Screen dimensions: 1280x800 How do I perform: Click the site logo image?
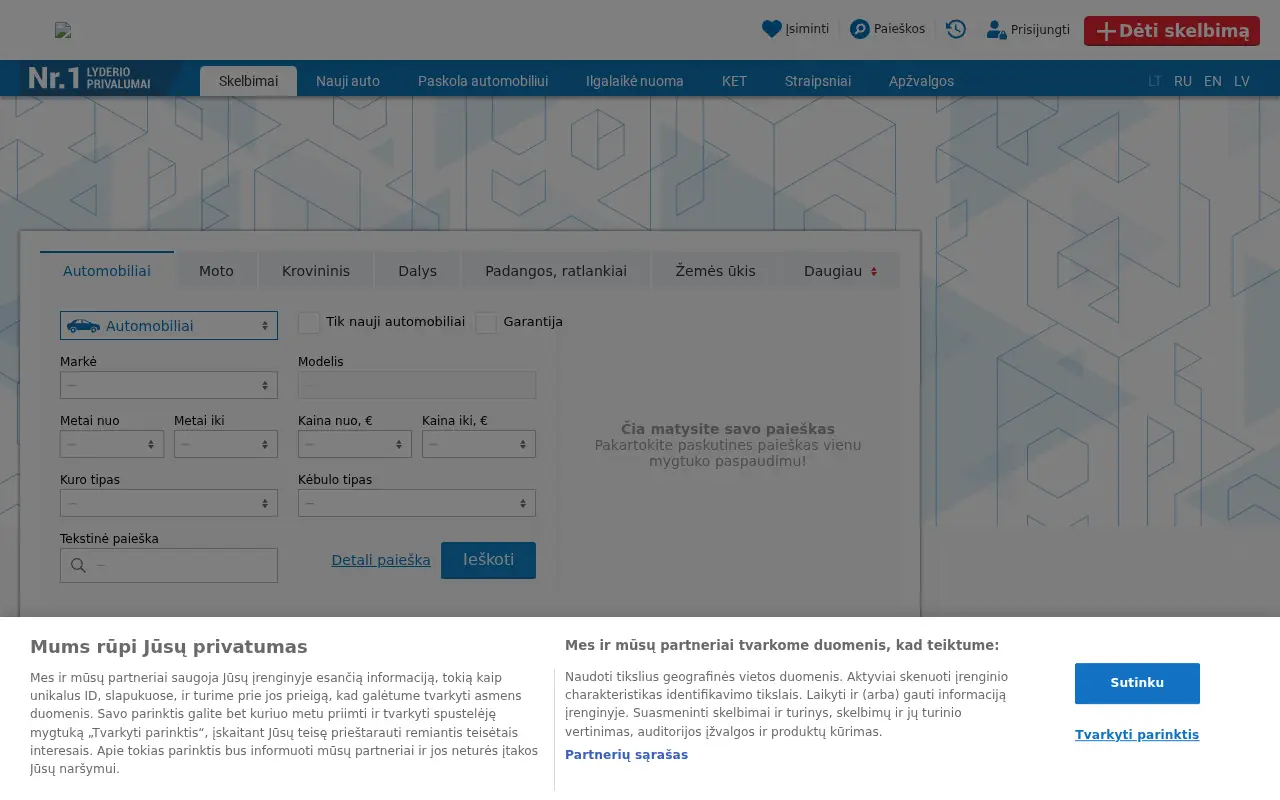click(63, 30)
